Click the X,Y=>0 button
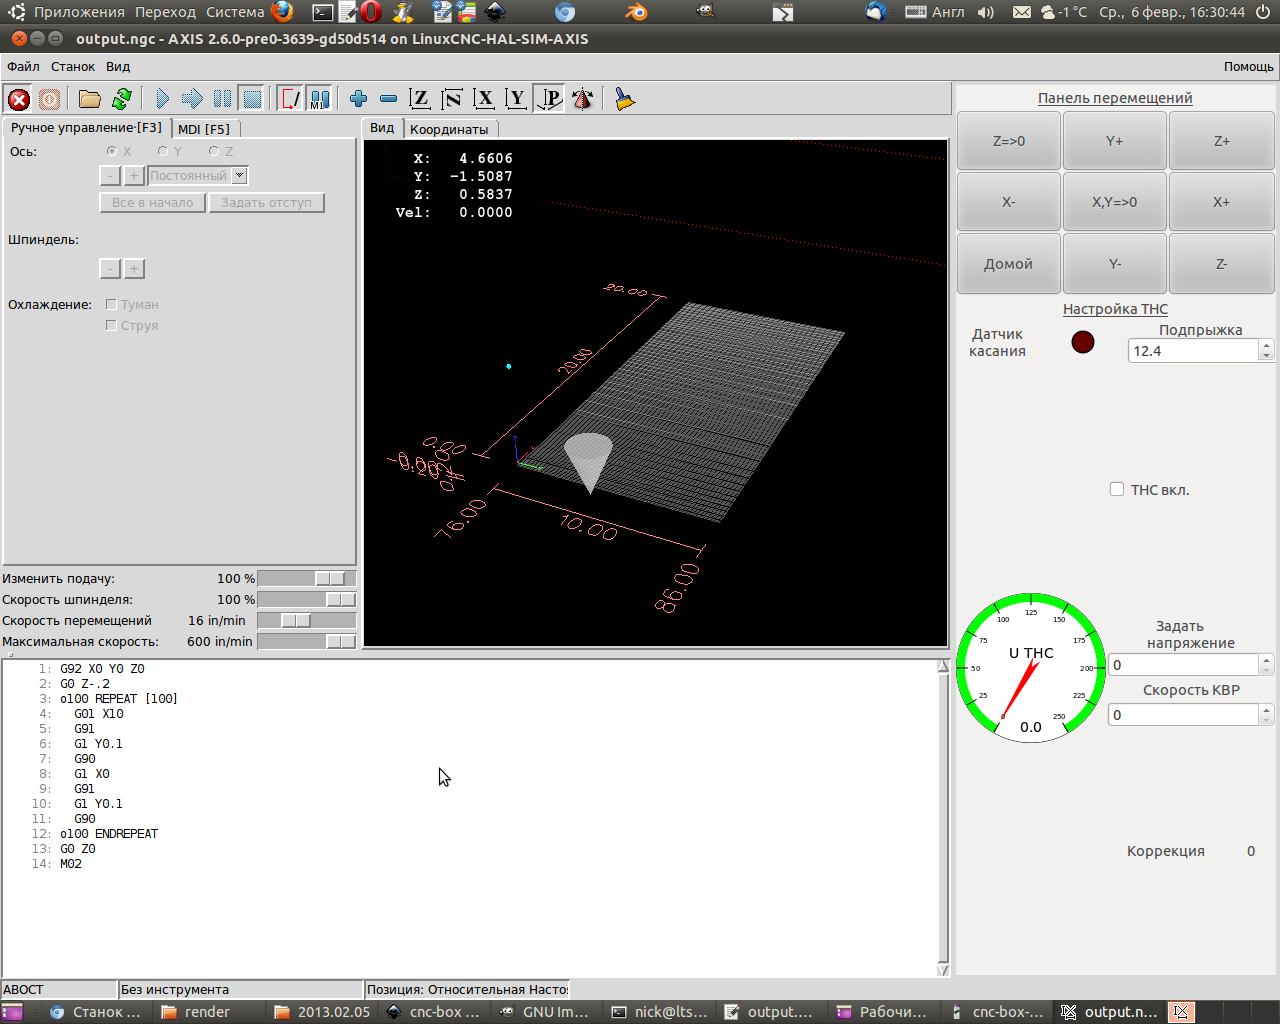This screenshot has width=1280, height=1024. [x=1114, y=202]
